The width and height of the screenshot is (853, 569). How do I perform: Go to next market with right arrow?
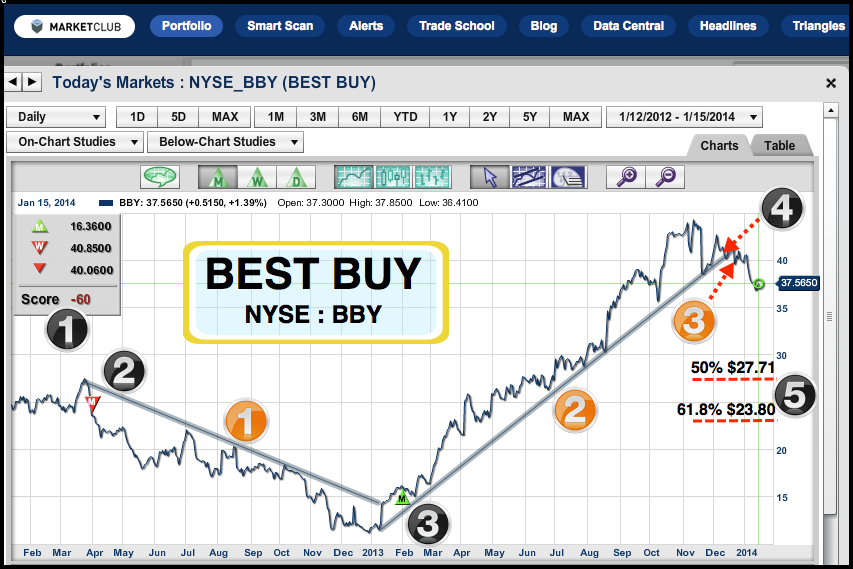[32, 82]
